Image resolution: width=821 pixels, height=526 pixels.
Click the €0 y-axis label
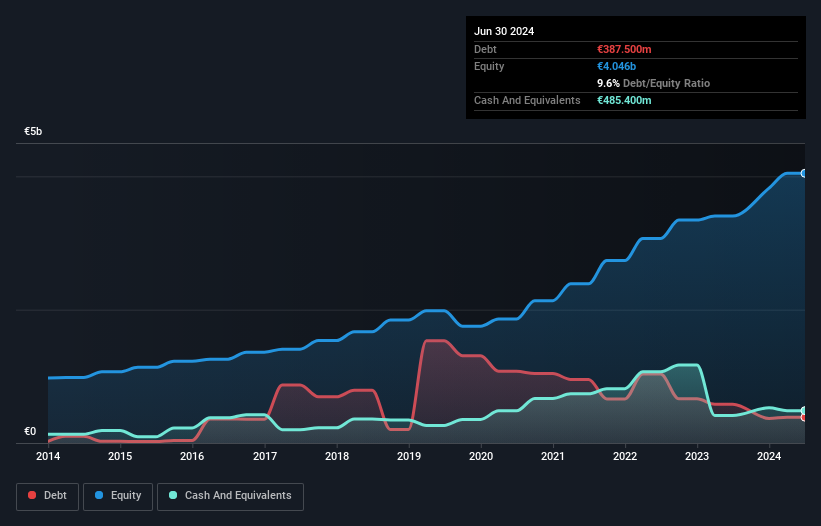(30, 431)
